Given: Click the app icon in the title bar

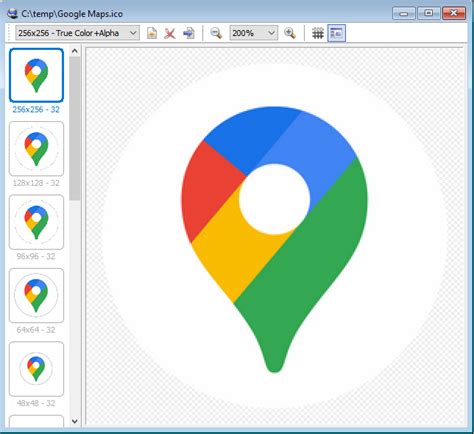Looking at the screenshot, I should tap(12, 14).
